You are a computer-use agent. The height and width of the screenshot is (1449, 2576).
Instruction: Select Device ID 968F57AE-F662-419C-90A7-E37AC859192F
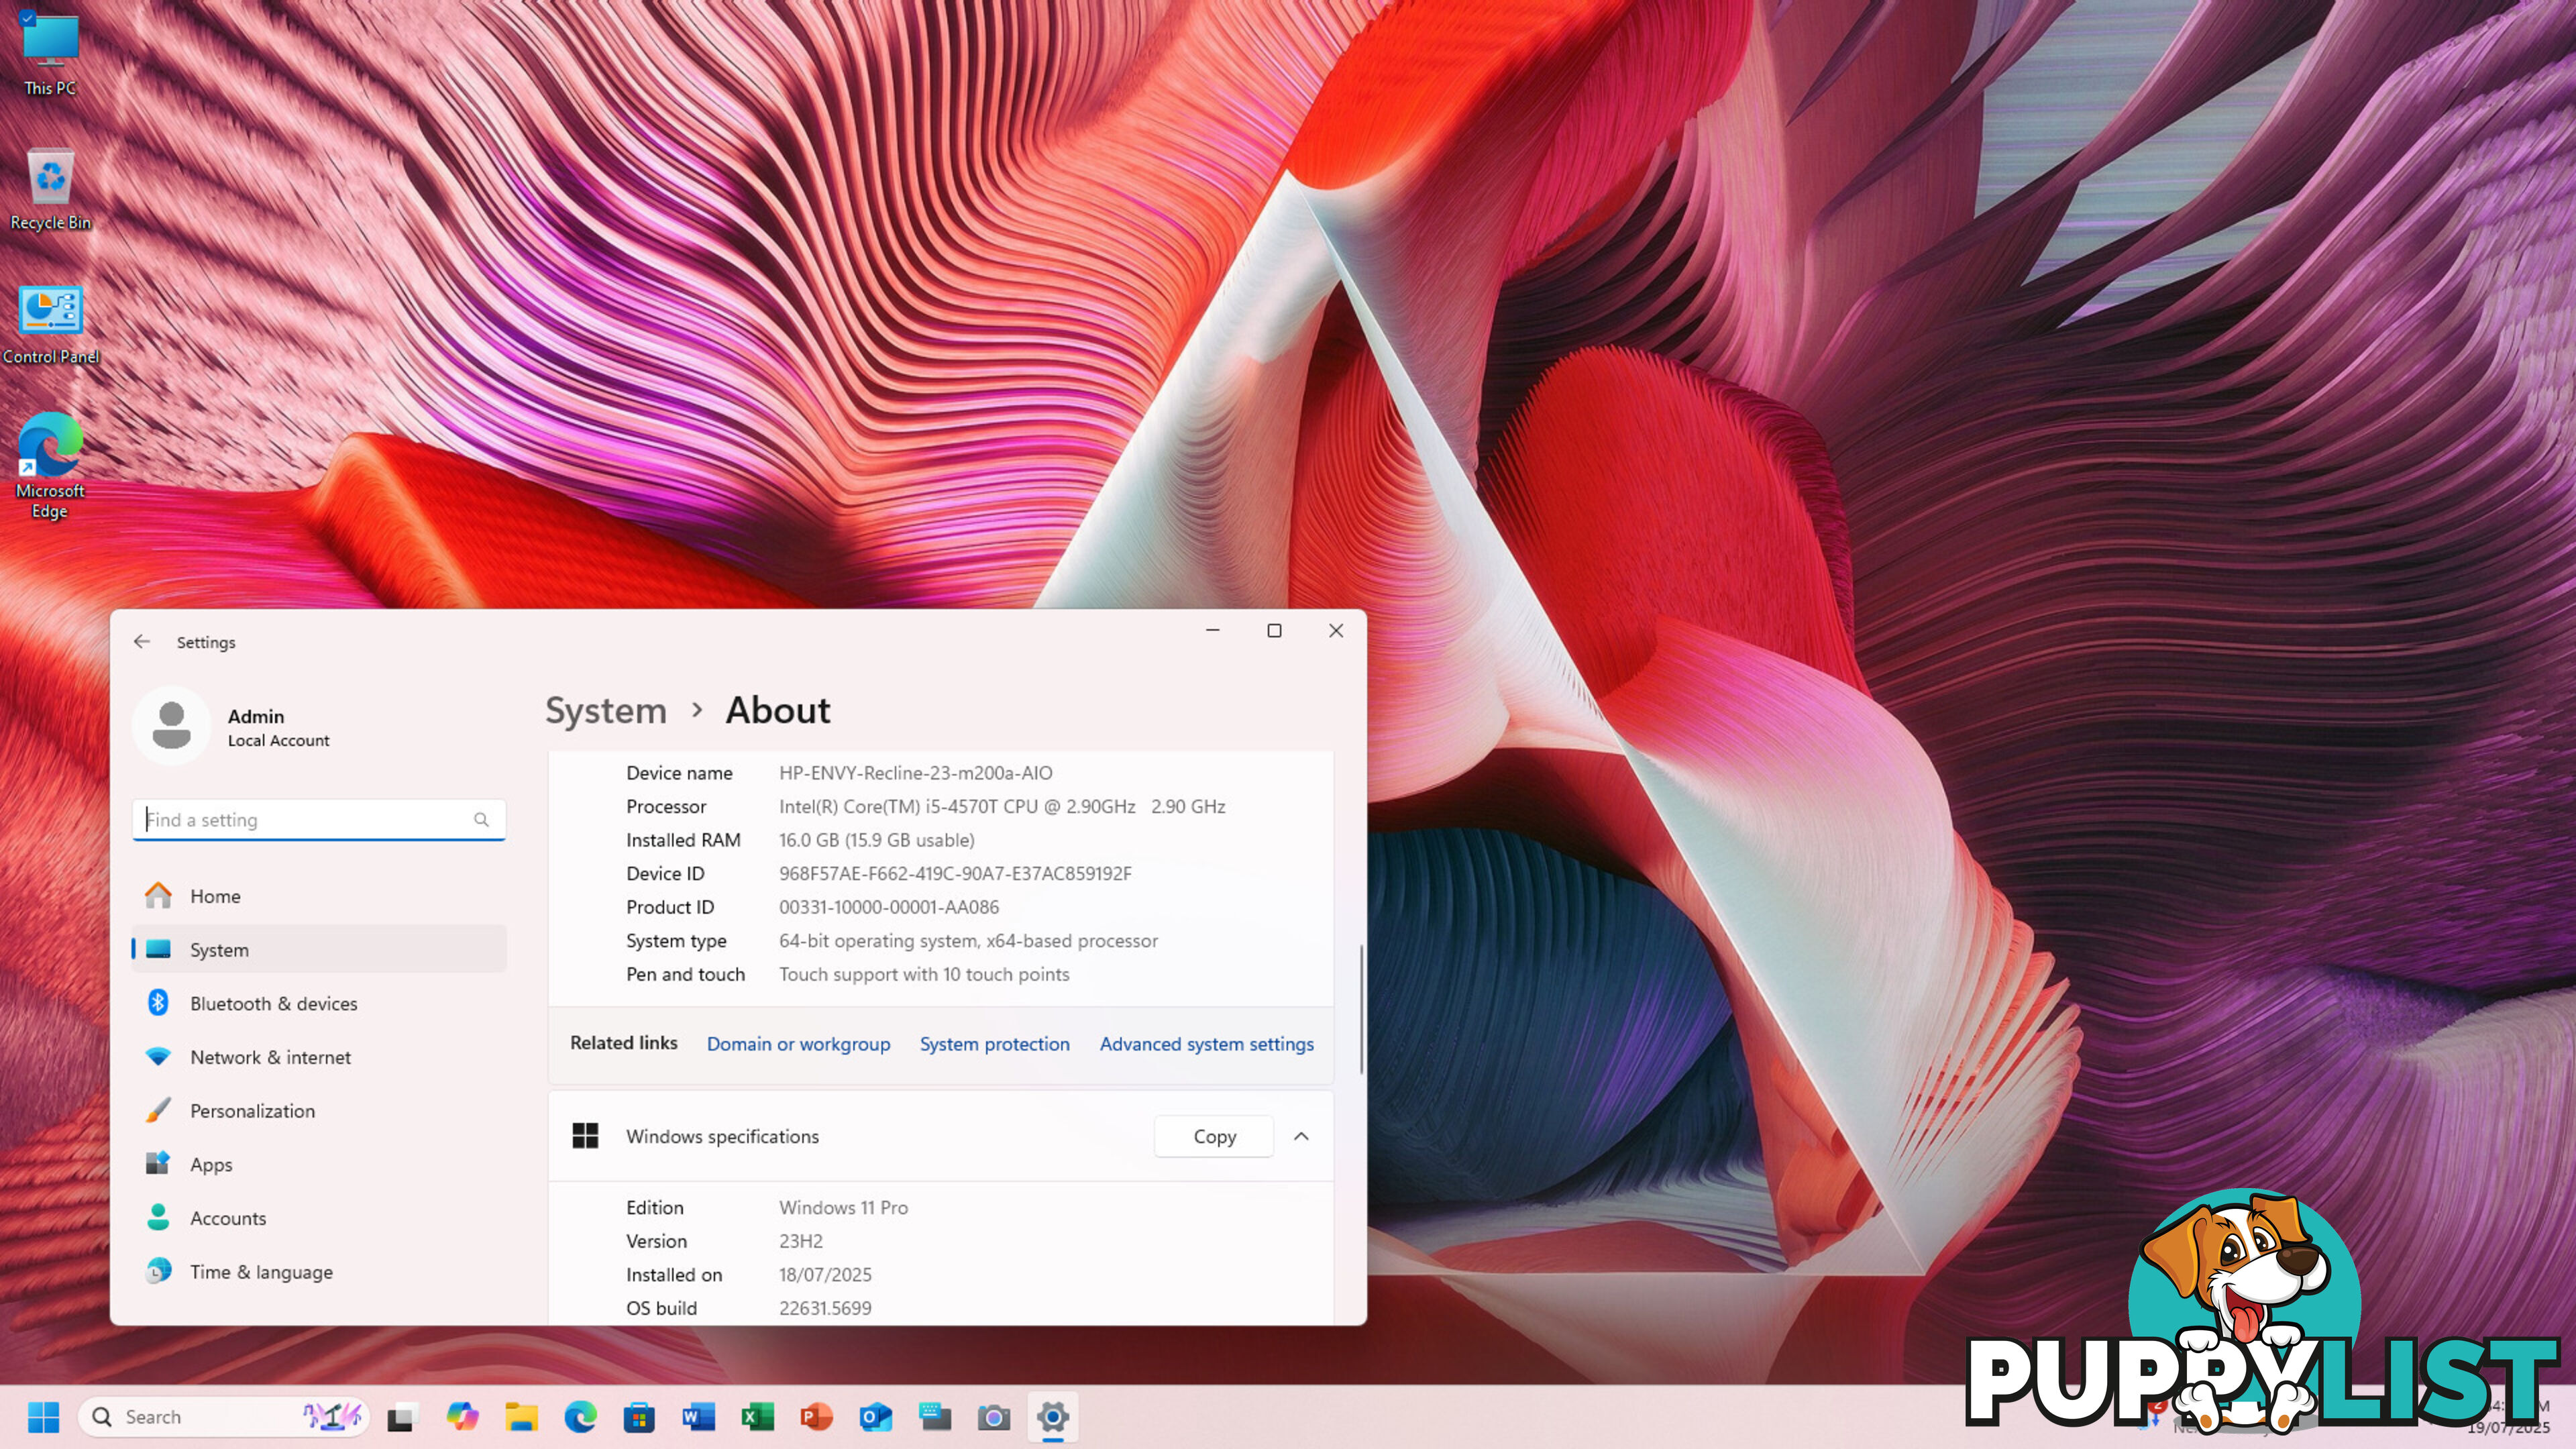(x=955, y=874)
